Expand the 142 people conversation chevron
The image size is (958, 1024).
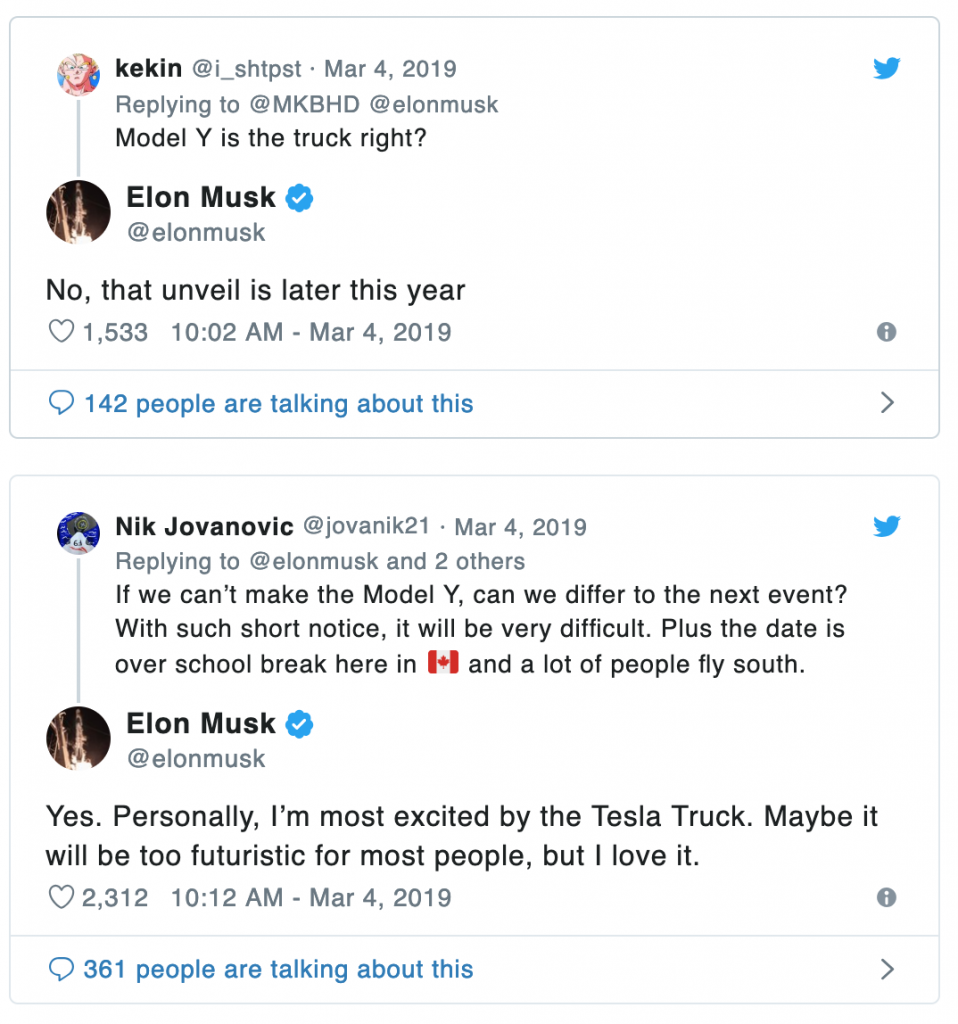(x=886, y=403)
